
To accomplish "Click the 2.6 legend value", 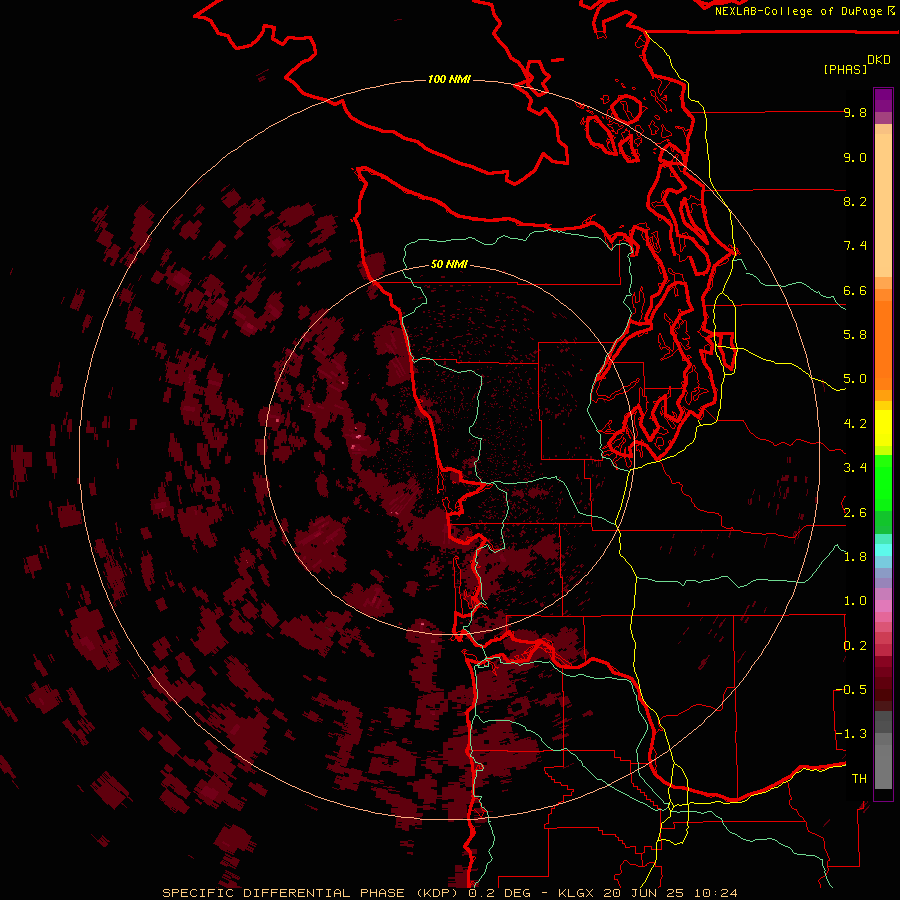I will coord(855,513).
